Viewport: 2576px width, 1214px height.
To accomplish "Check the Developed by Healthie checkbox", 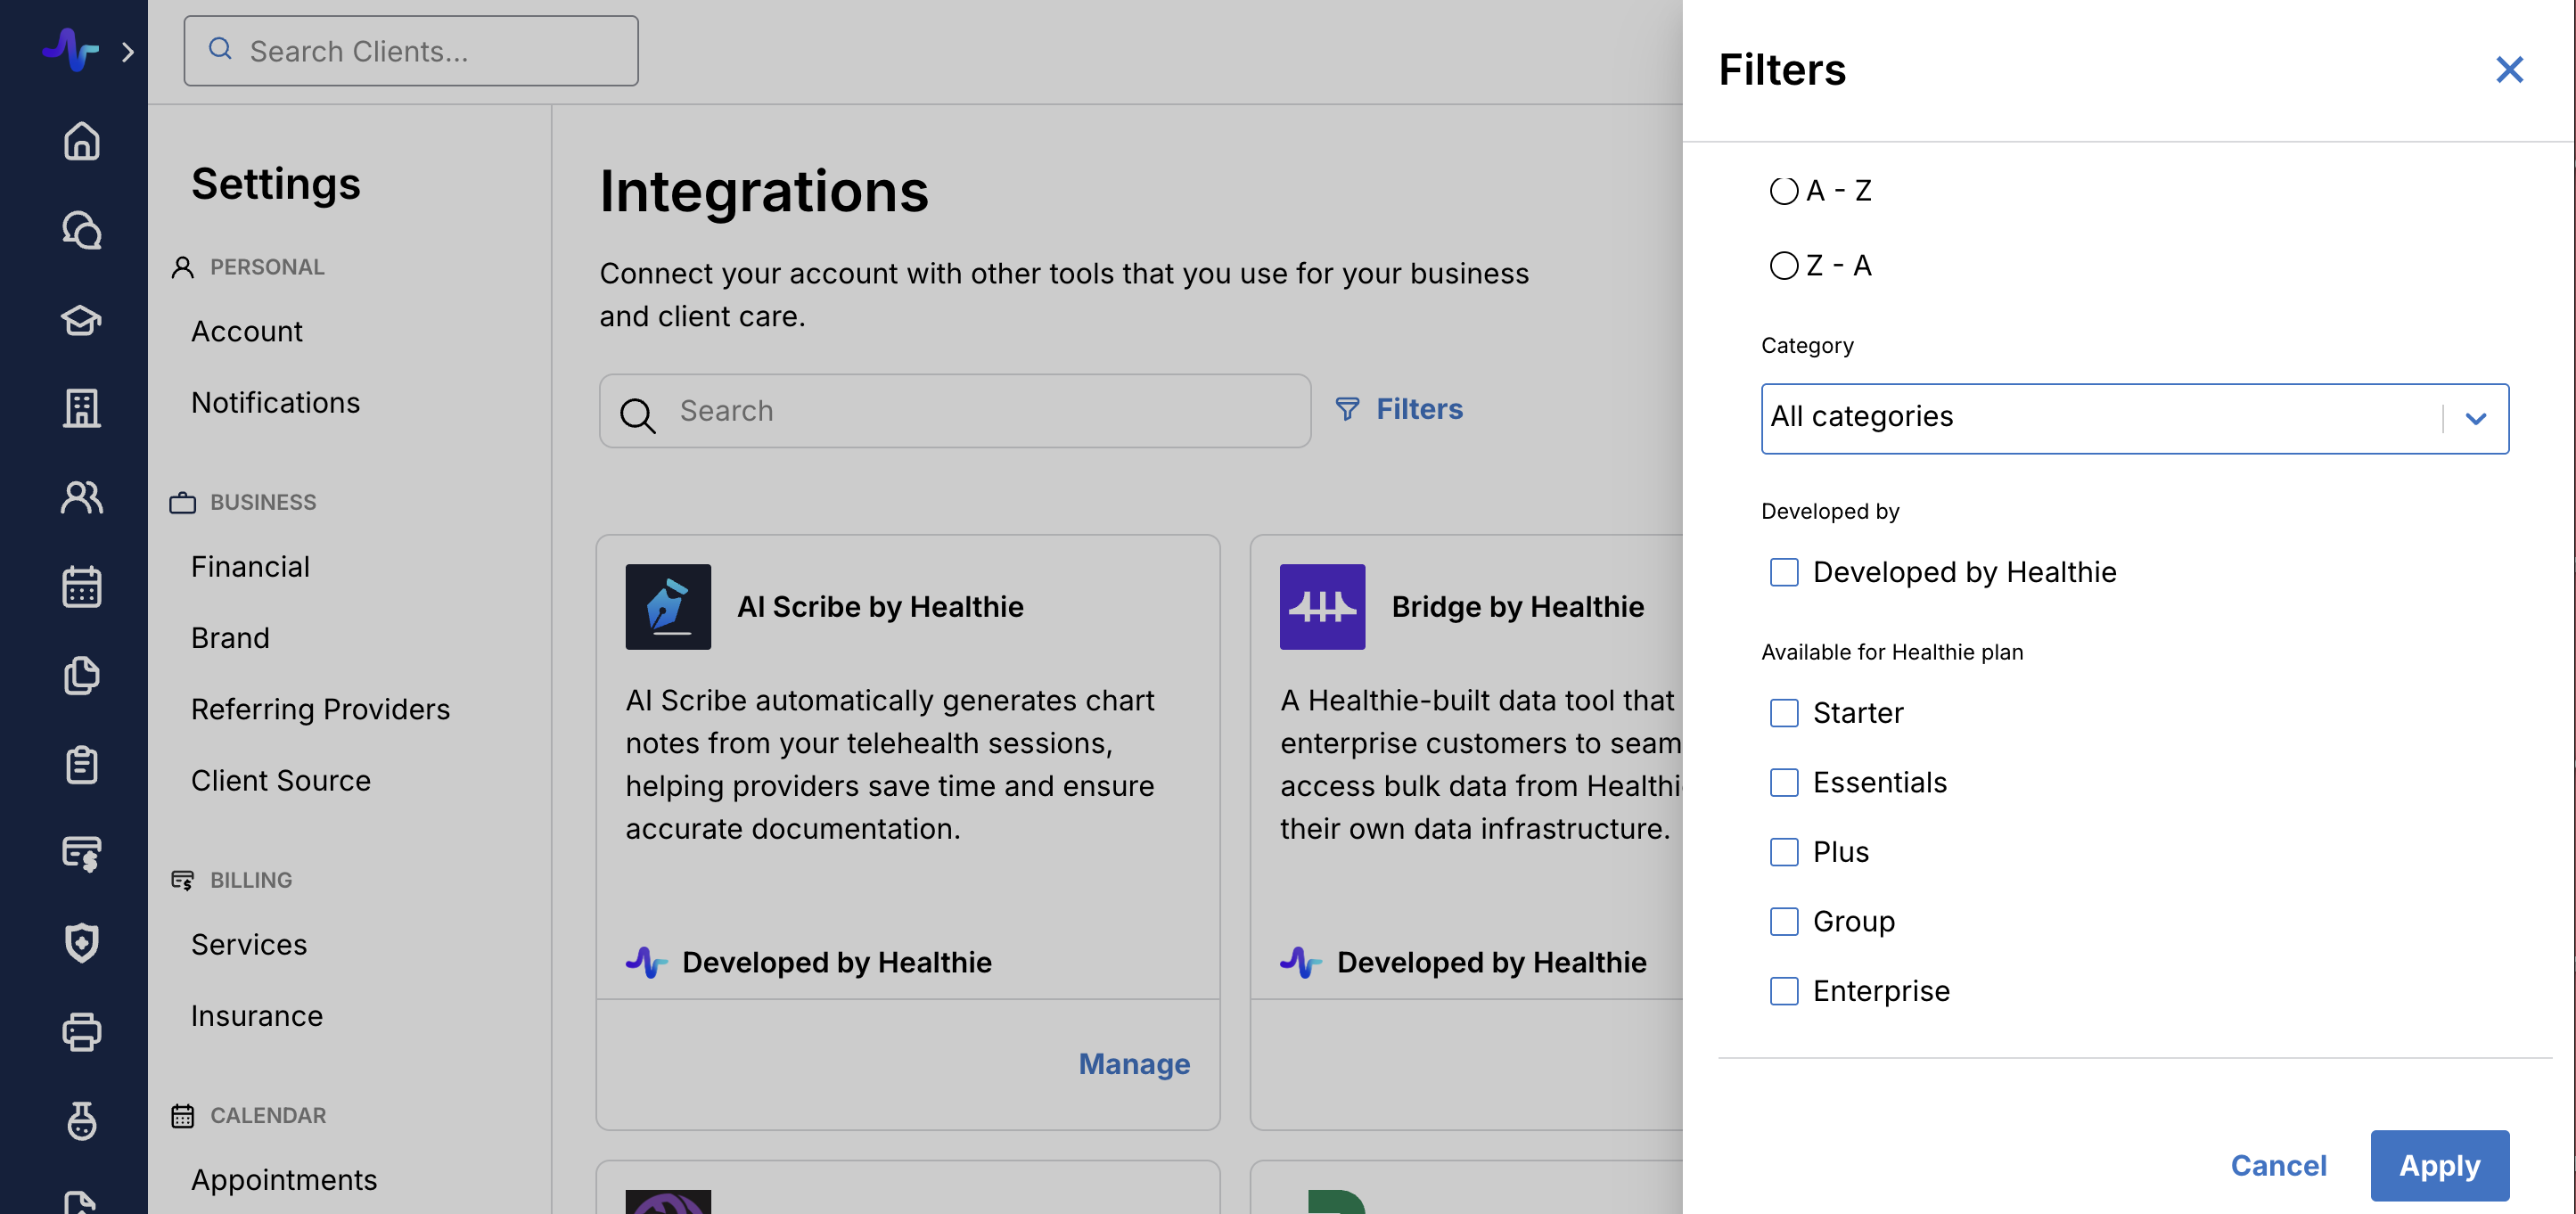I will point(1783,572).
